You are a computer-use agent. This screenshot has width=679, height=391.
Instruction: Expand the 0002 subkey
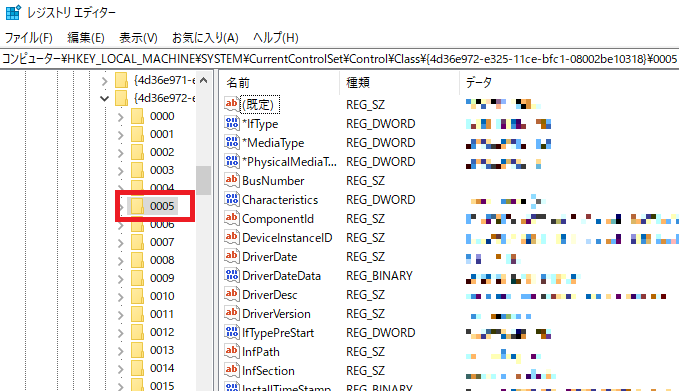[x=120, y=153]
